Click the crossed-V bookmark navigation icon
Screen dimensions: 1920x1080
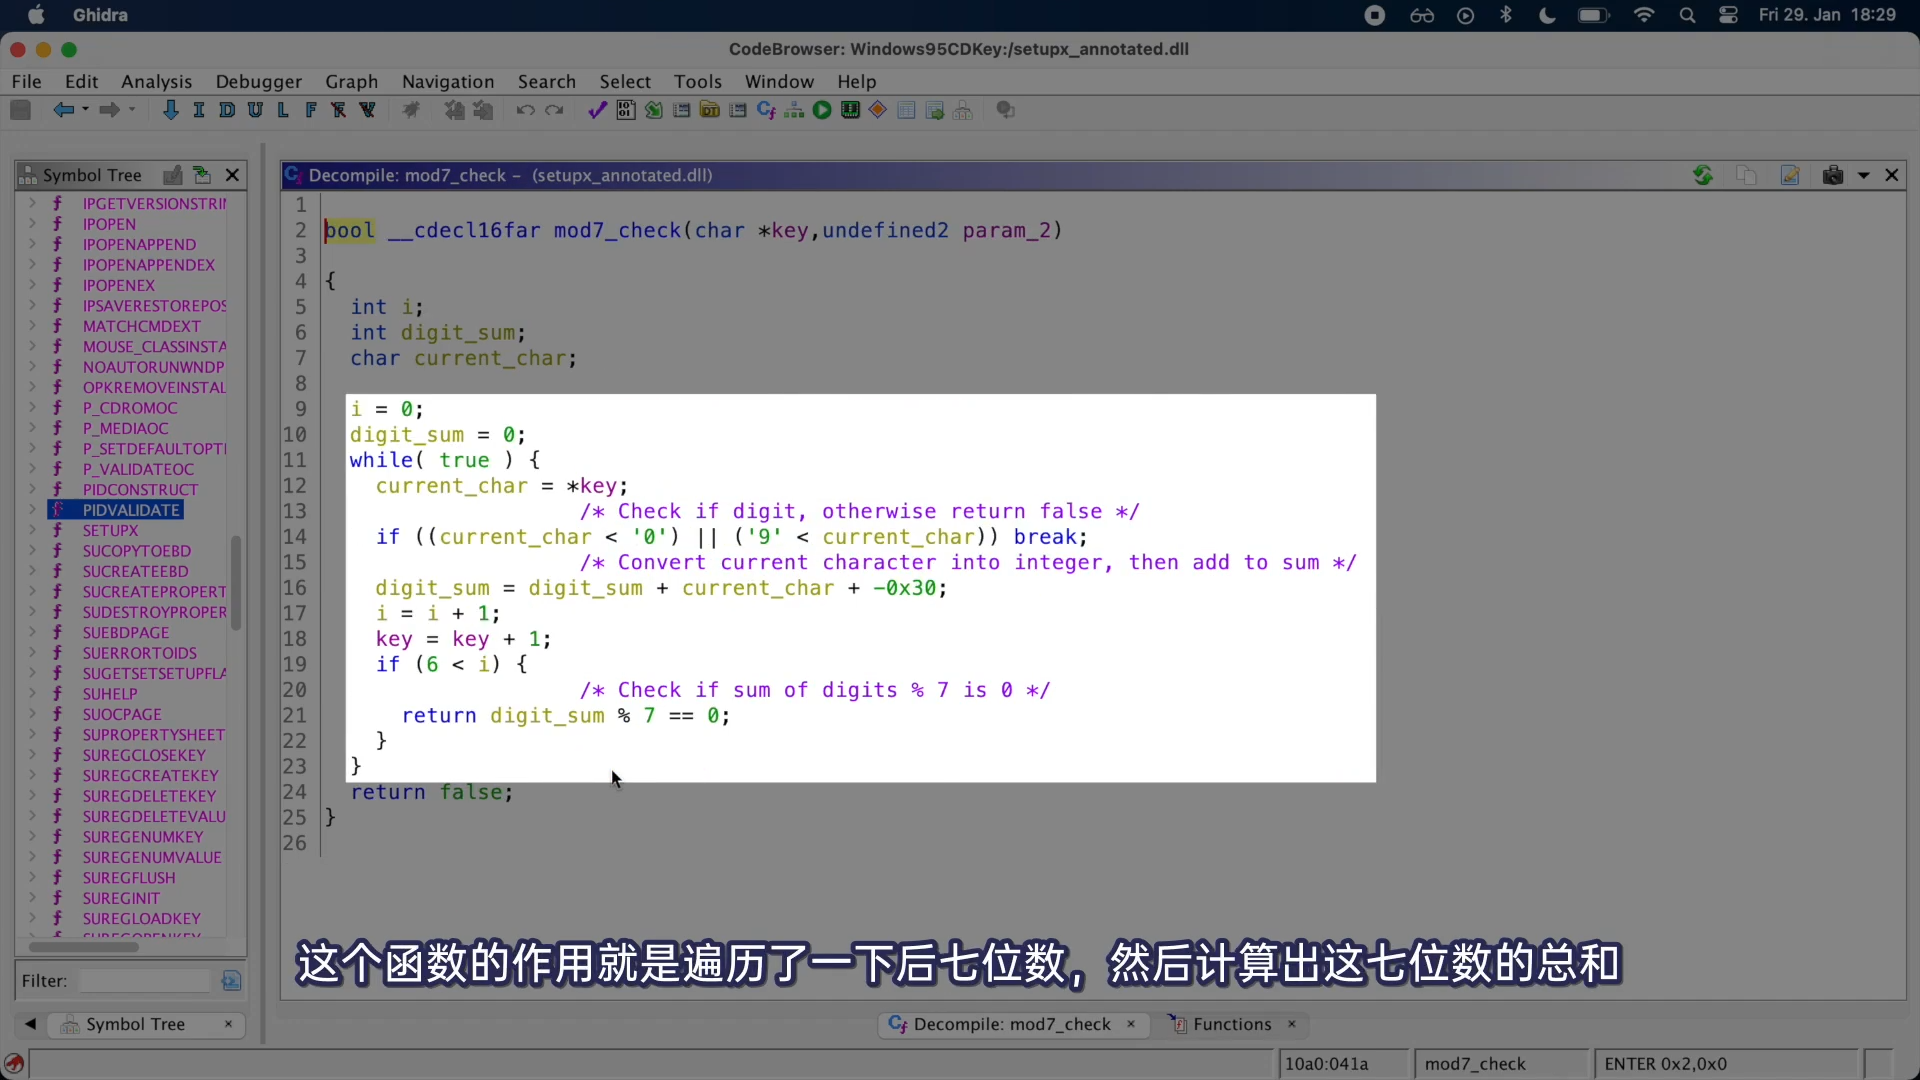tap(368, 110)
